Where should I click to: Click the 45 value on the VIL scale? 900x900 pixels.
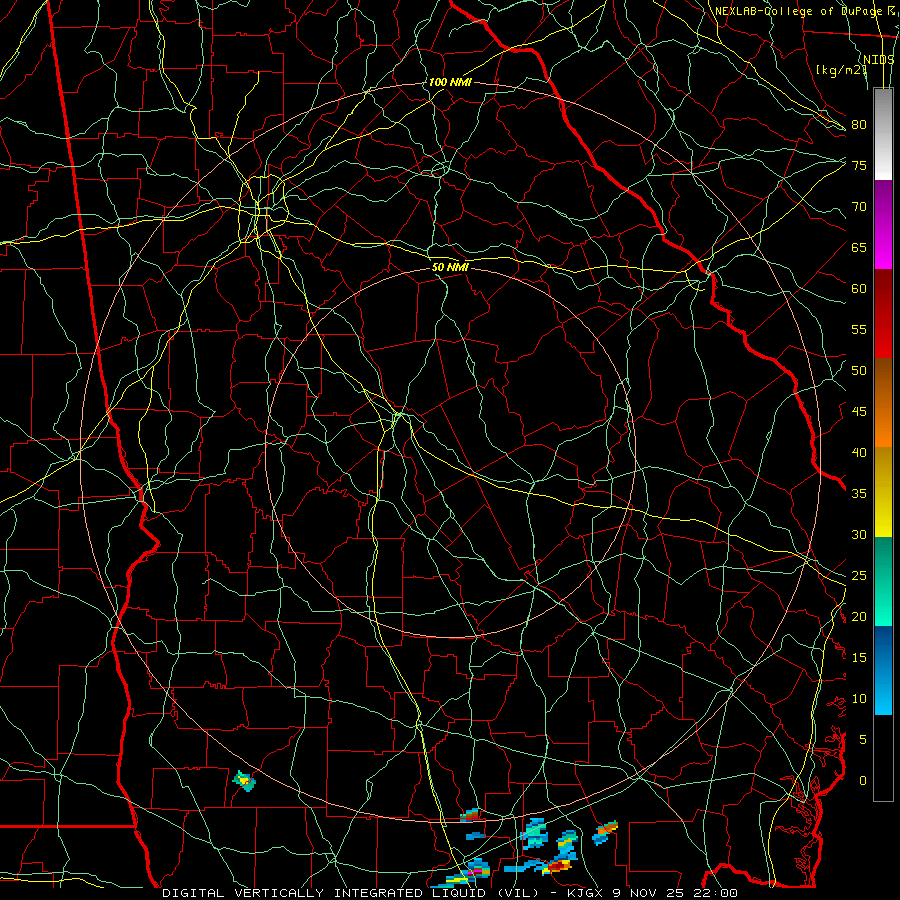coord(859,412)
